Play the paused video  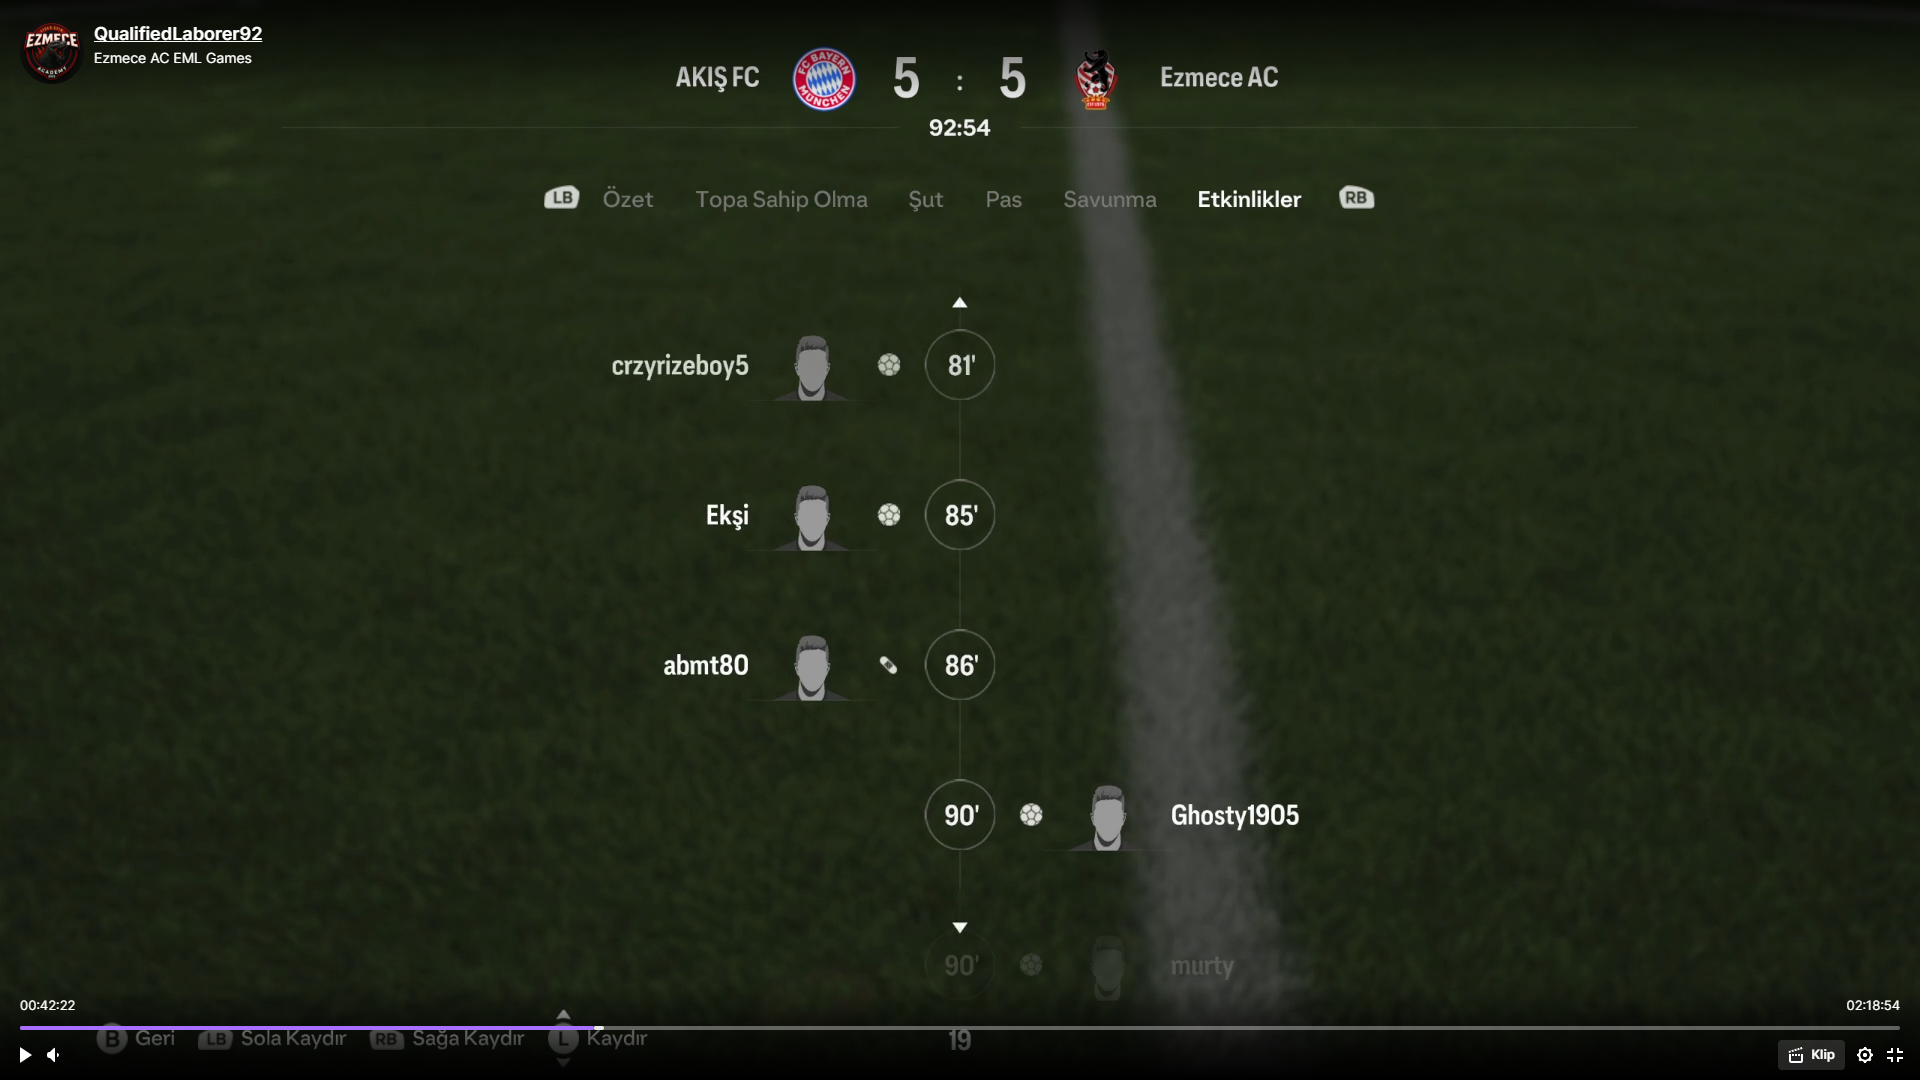pos(25,1055)
